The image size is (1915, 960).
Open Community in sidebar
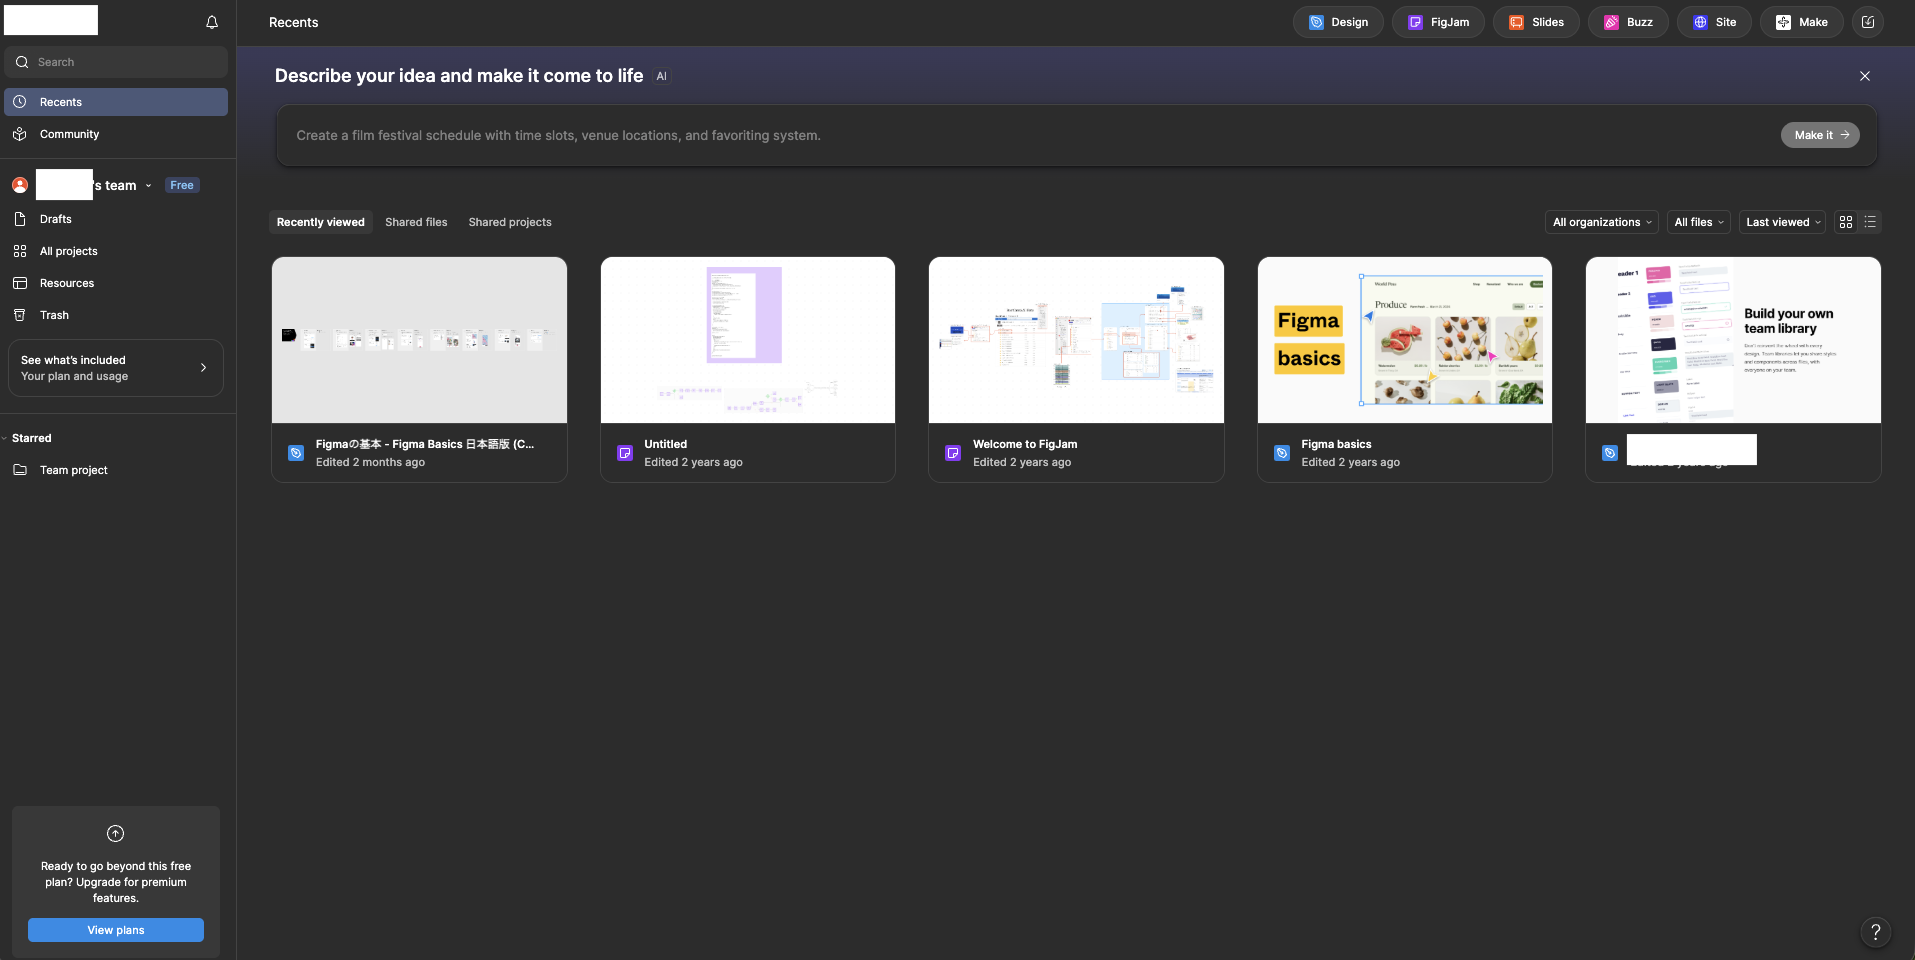pyautogui.click(x=116, y=134)
